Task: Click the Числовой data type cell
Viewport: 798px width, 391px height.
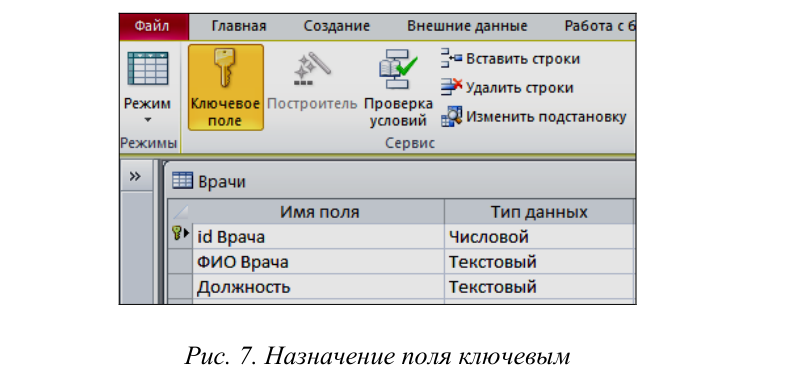Action: [x=539, y=237]
